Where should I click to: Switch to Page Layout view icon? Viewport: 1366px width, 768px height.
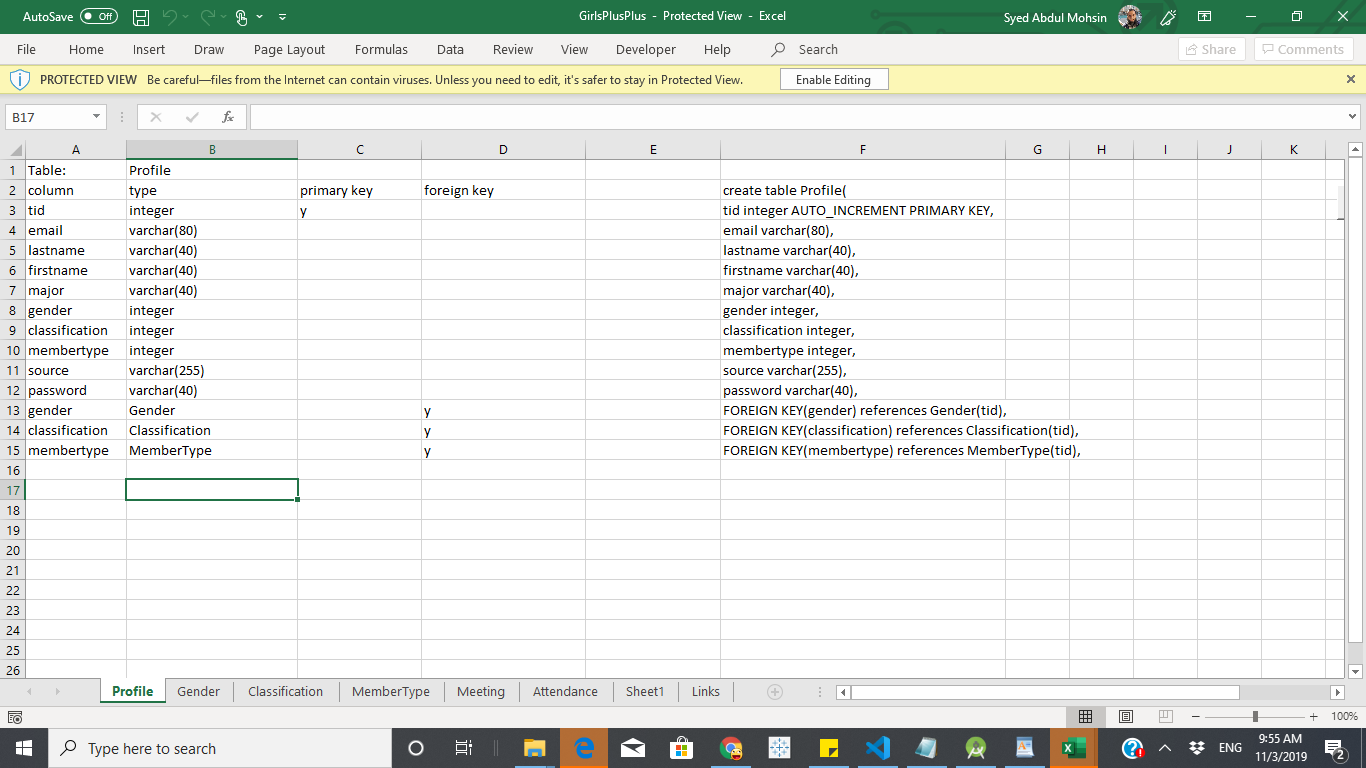(x=1126, y=716)
